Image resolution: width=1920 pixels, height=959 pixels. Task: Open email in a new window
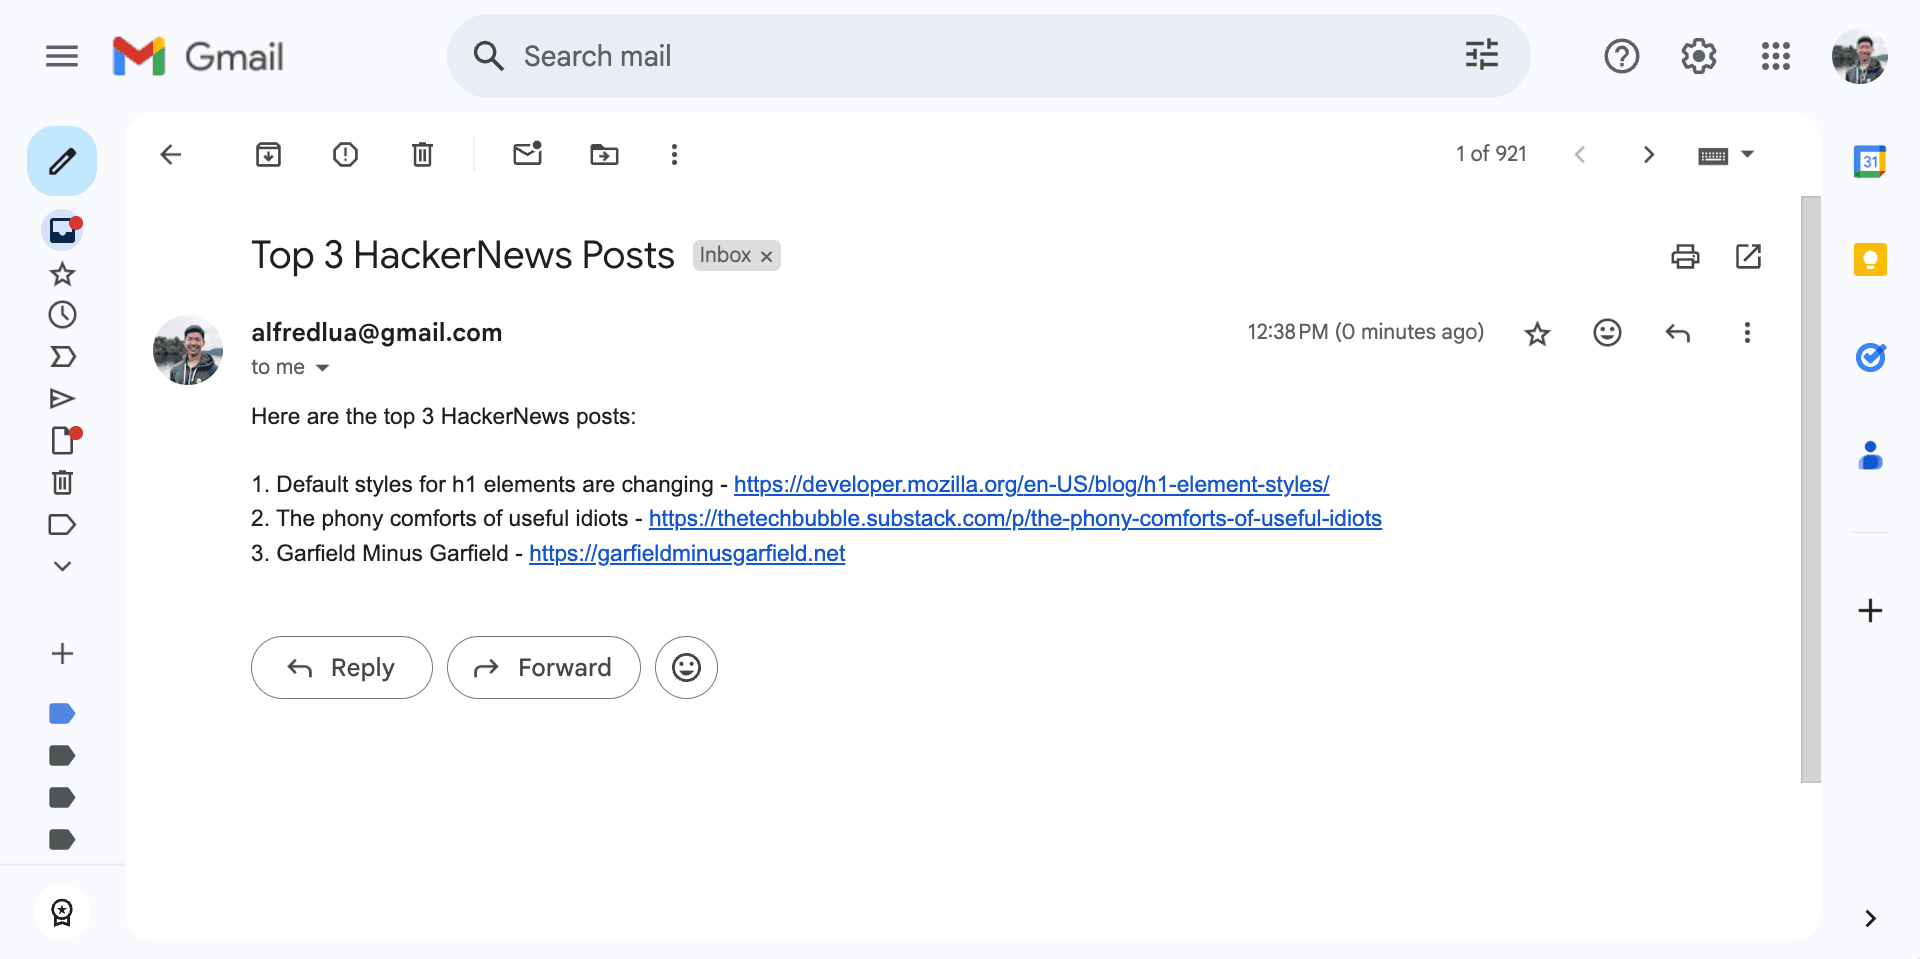1748,256
